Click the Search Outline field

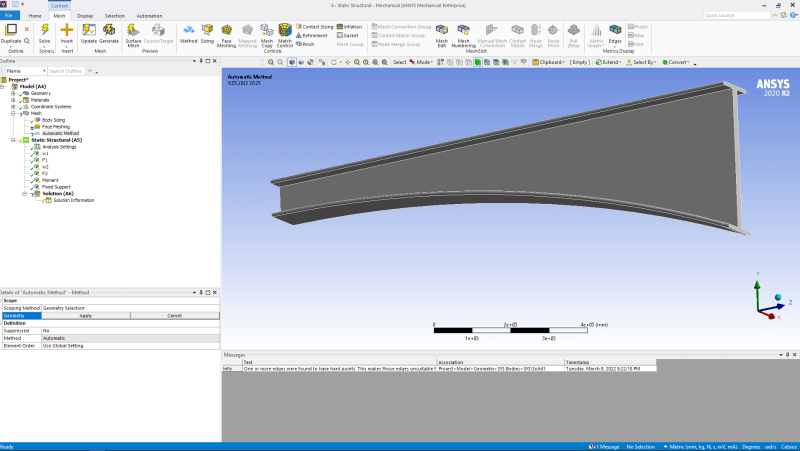click(66, 71)
